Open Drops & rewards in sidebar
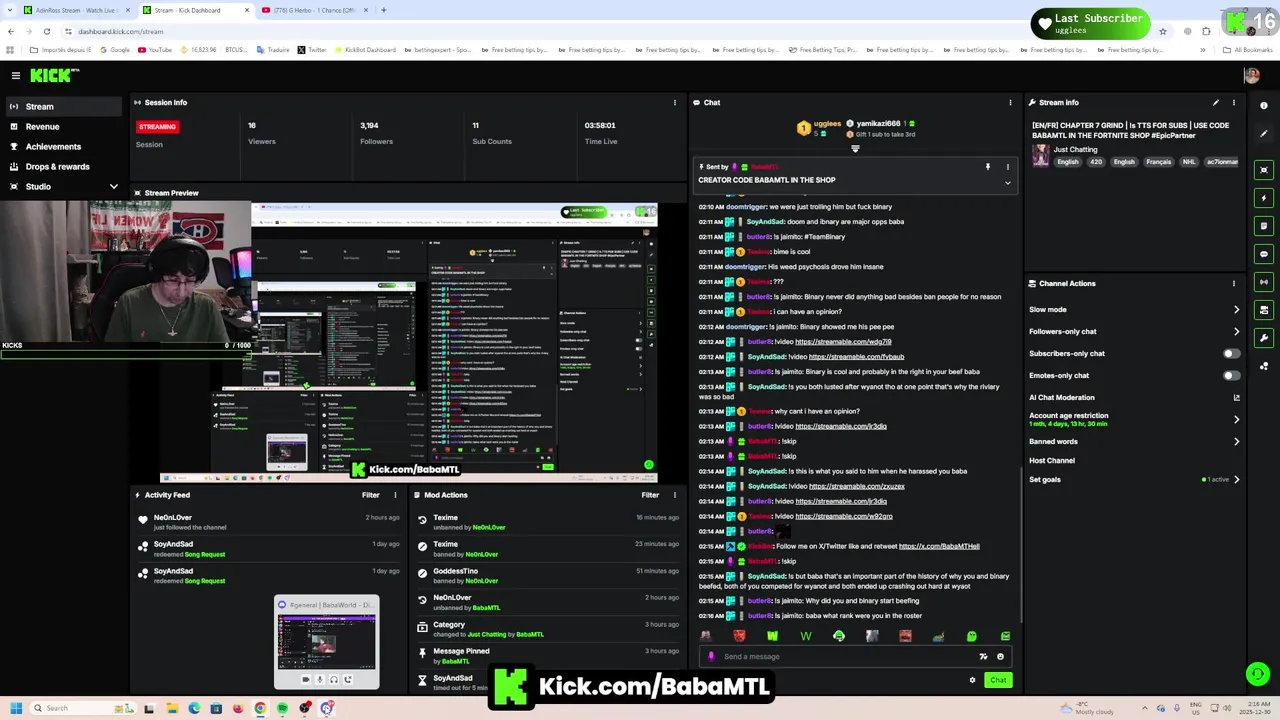This screenshot has width=1280, height=720. point(64,167)
